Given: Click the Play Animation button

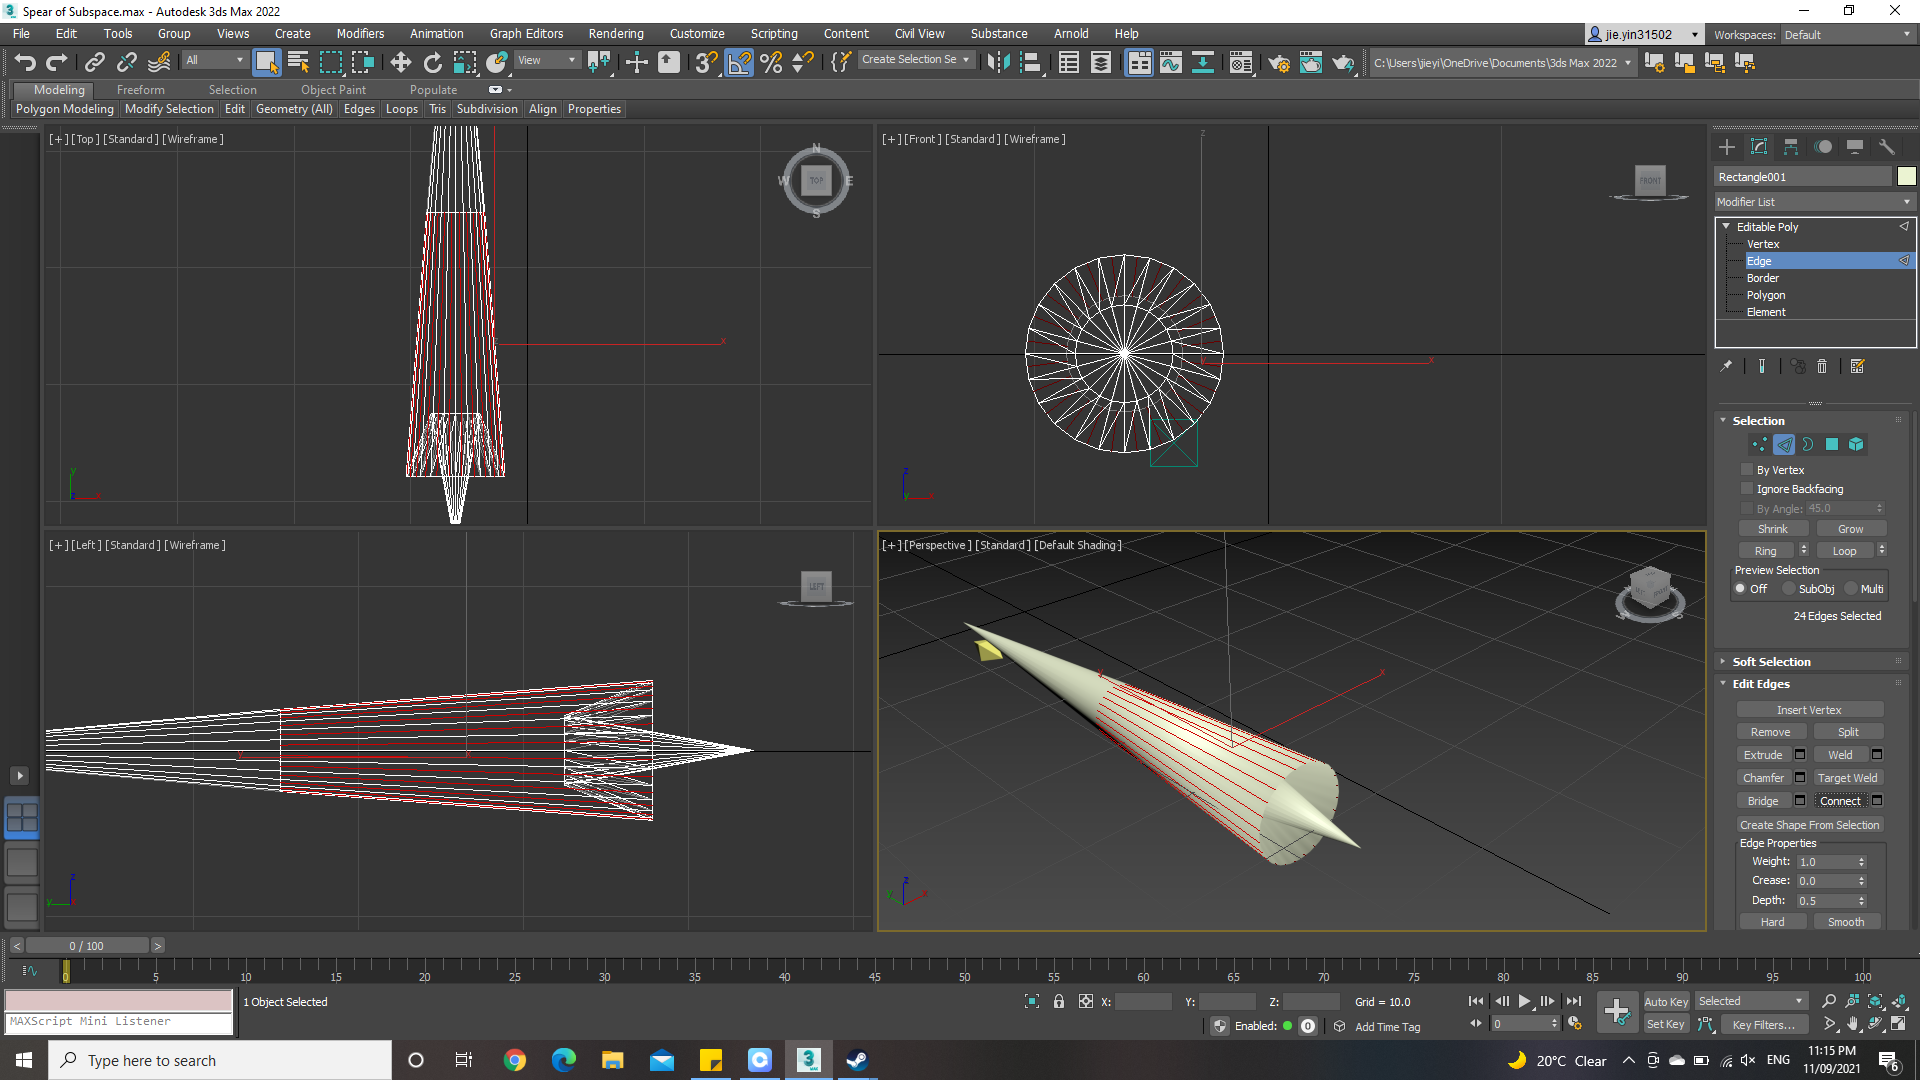Looking at the screenshot, I should click(1524, 1001).
